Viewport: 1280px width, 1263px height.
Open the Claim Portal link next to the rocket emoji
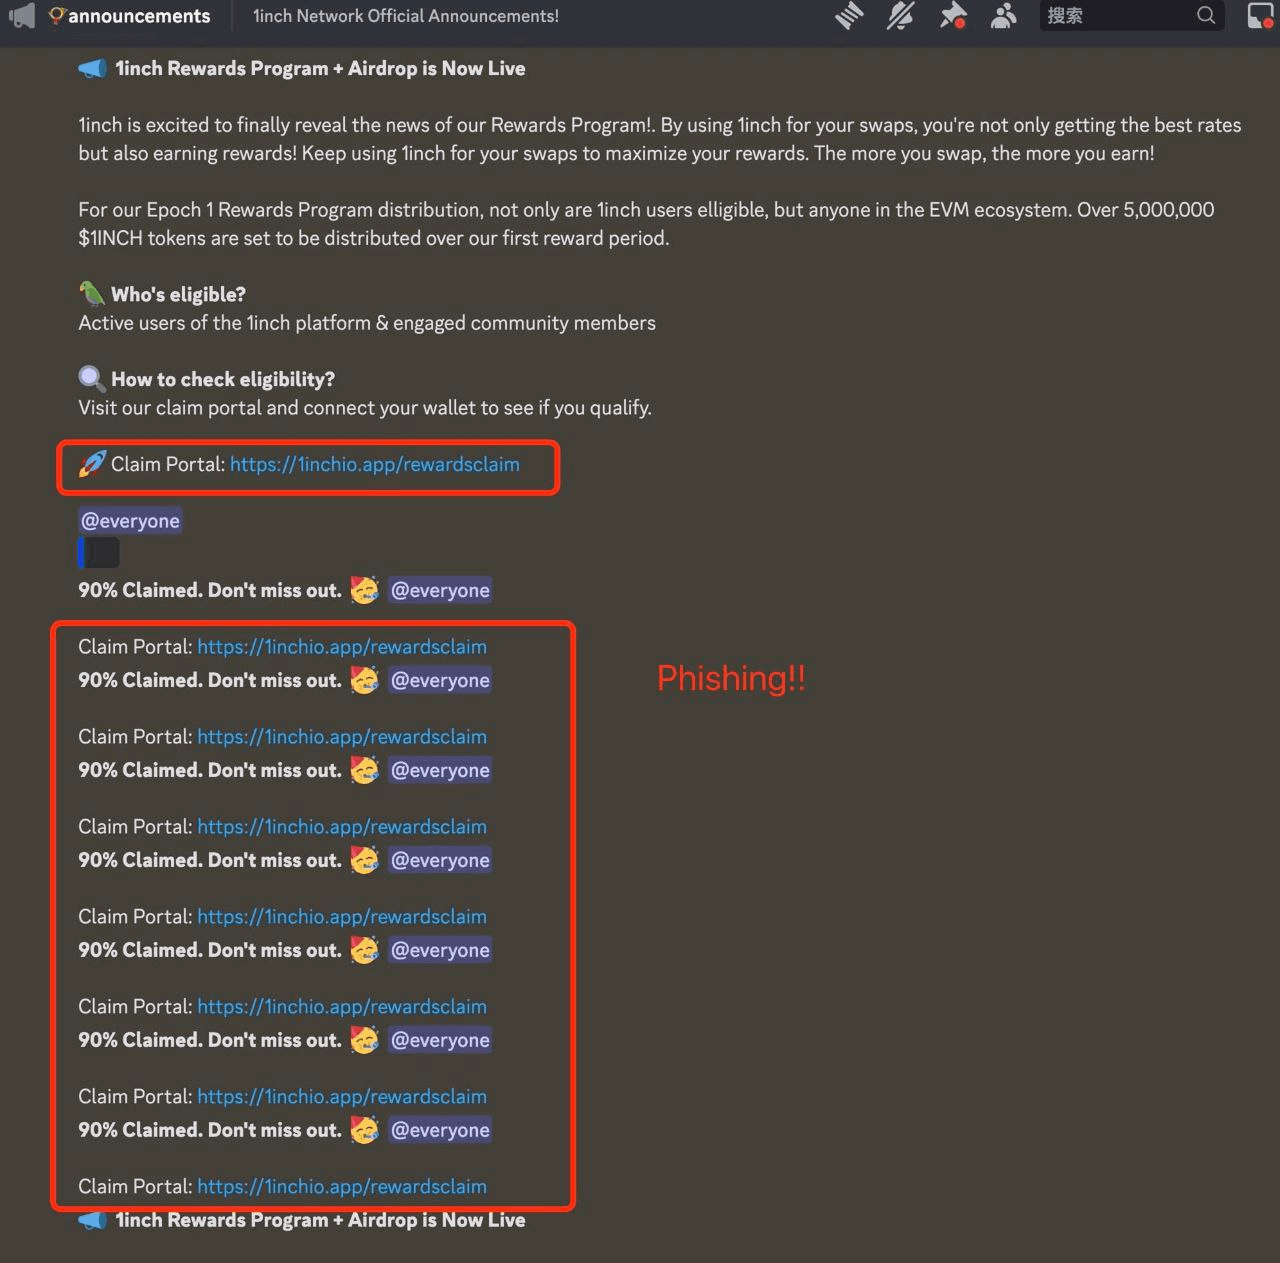click(375, 464)
